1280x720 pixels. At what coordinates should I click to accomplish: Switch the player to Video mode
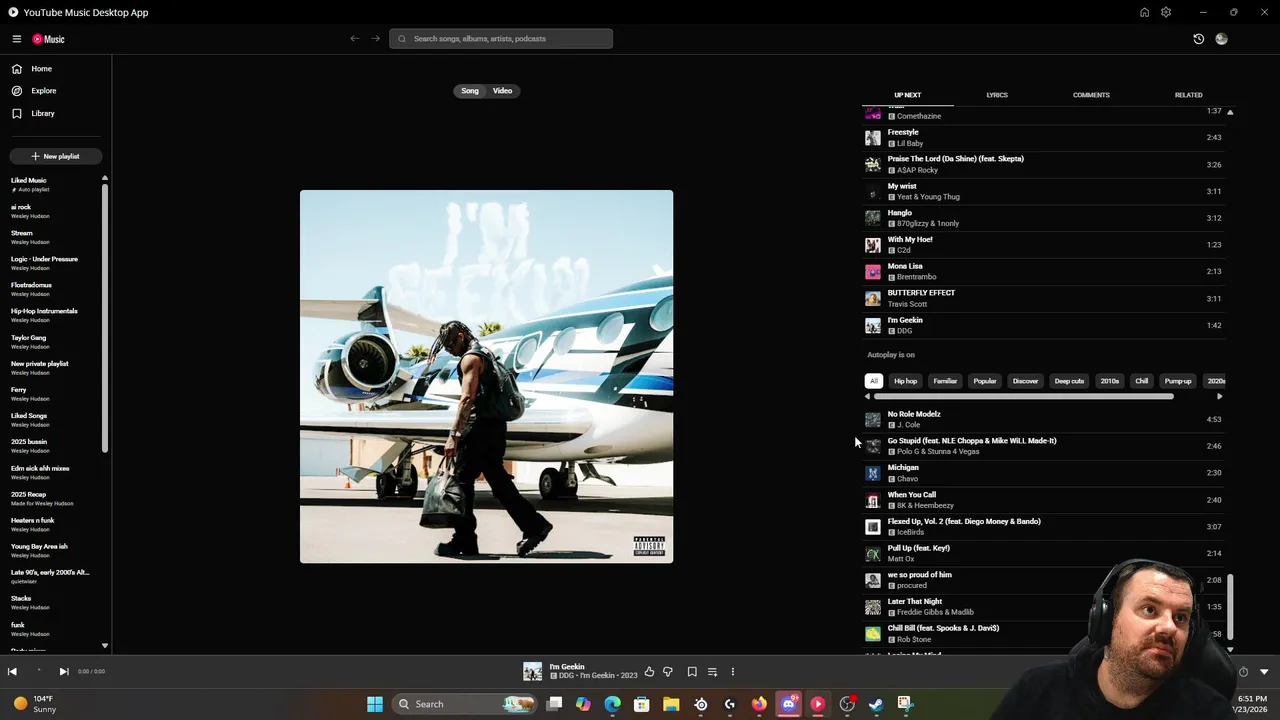click(502, 91)
